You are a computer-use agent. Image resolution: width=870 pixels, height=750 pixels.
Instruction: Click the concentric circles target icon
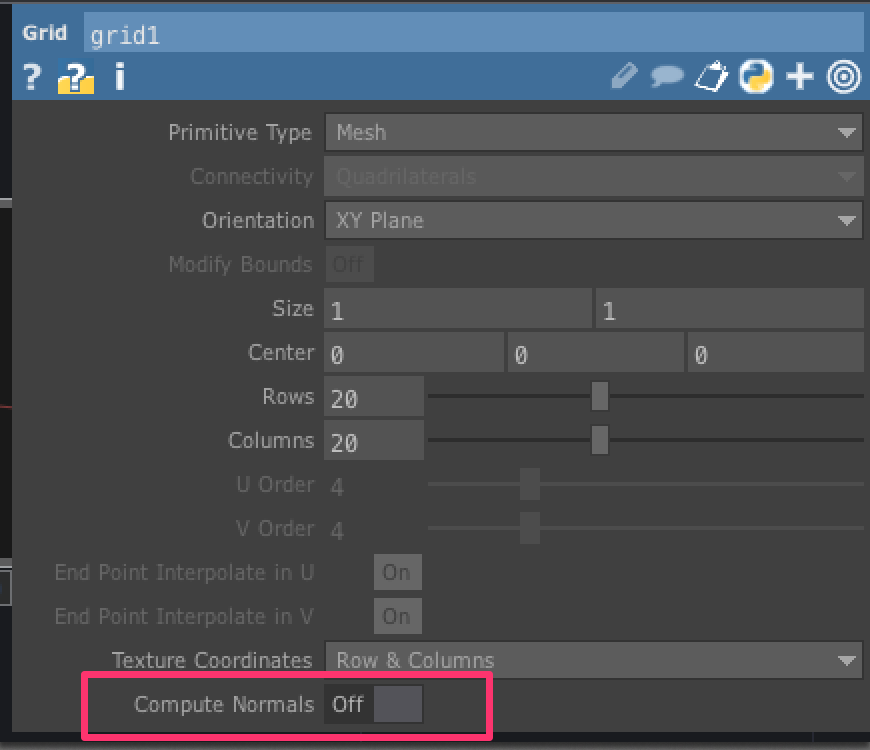coord(844,77)
